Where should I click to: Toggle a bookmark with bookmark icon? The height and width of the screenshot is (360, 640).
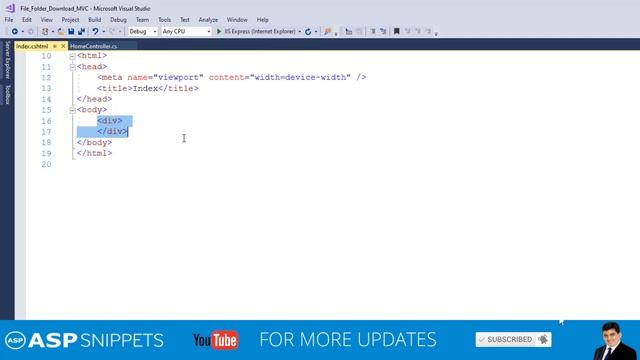396,31
